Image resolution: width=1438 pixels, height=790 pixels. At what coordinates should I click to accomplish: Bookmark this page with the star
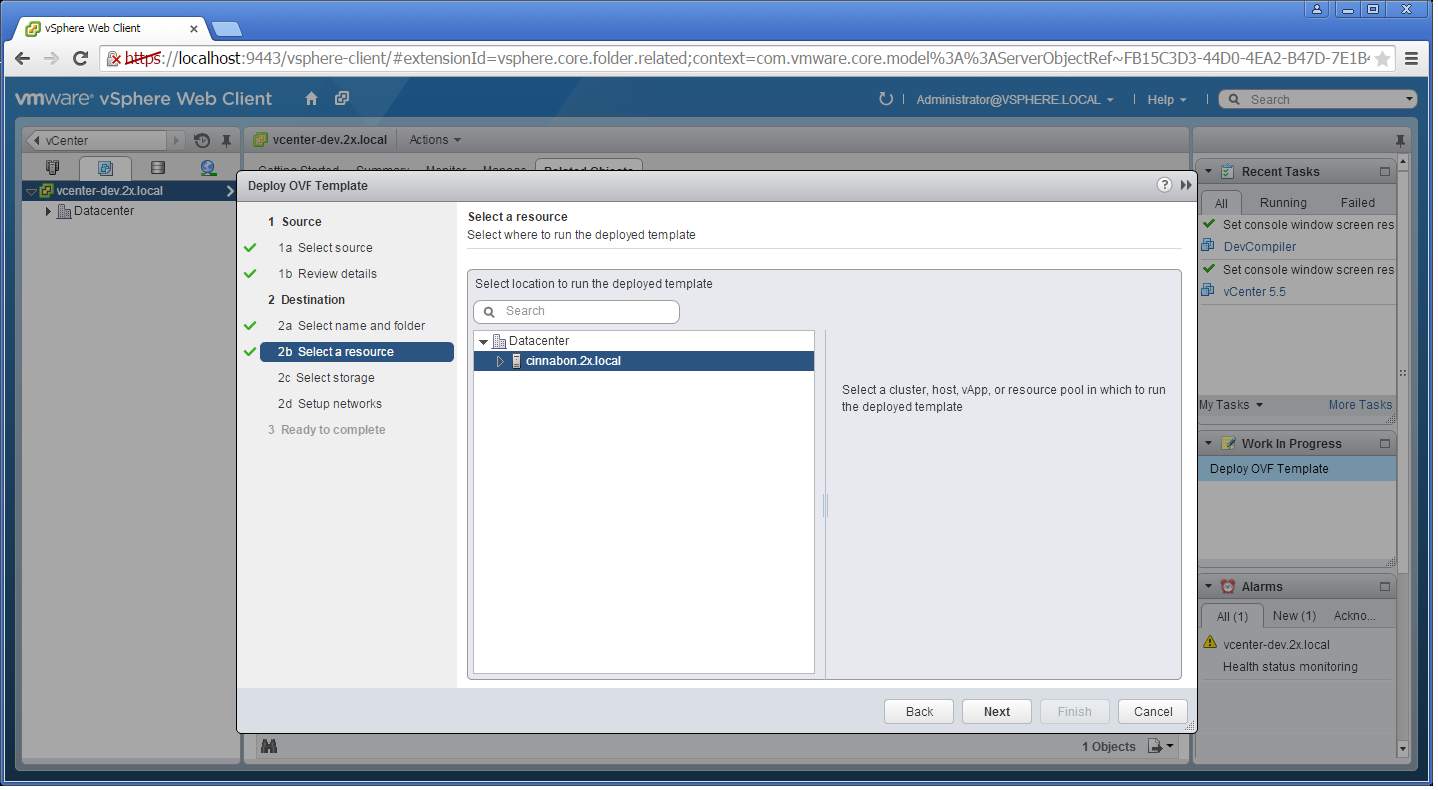[x=1383, y=59]
